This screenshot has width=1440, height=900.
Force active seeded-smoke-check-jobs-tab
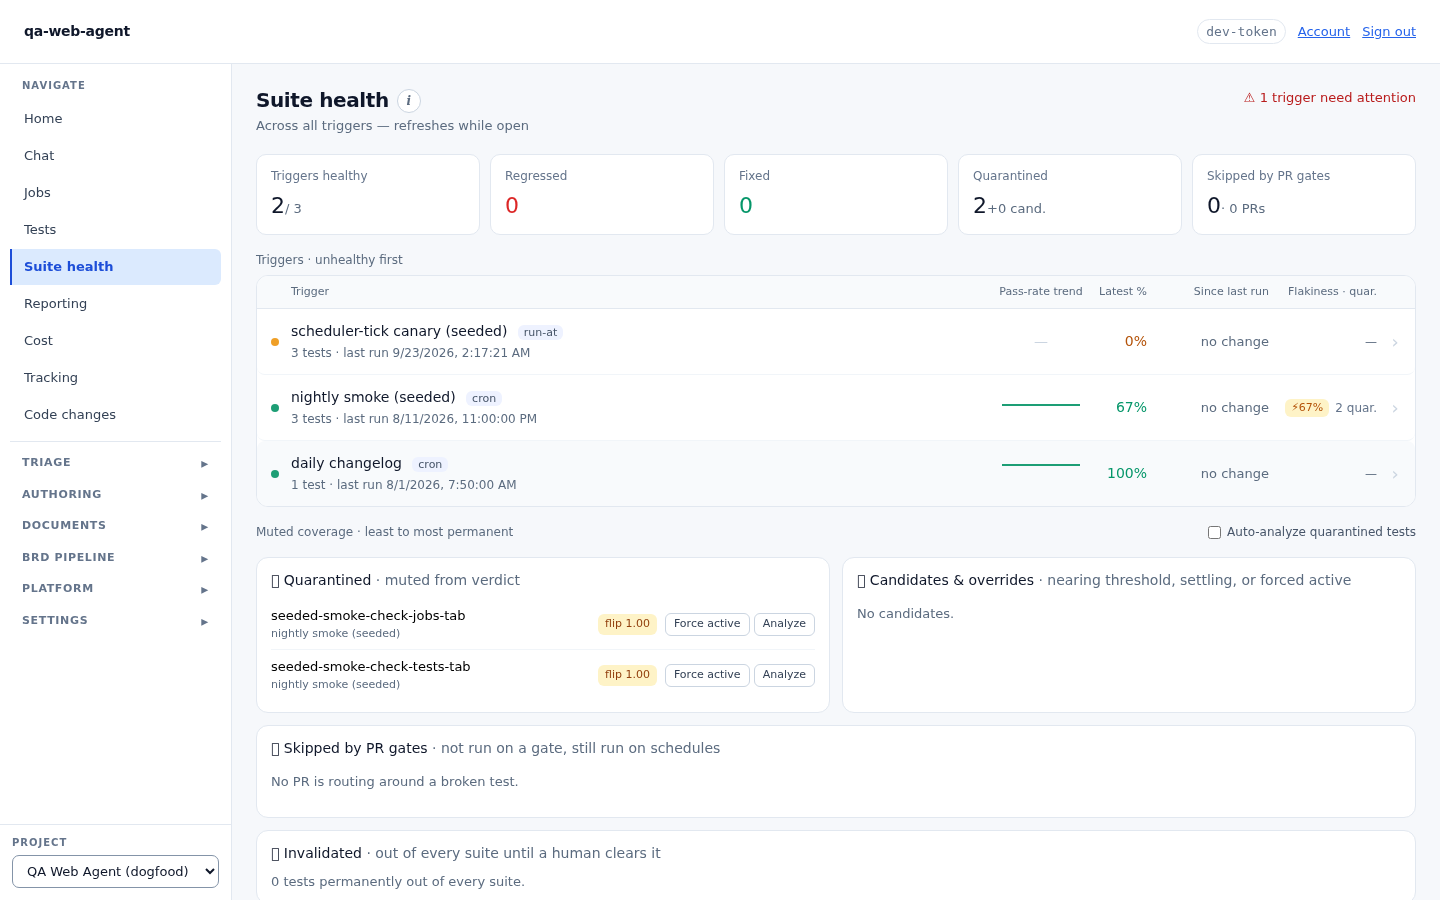click(707, 624)
